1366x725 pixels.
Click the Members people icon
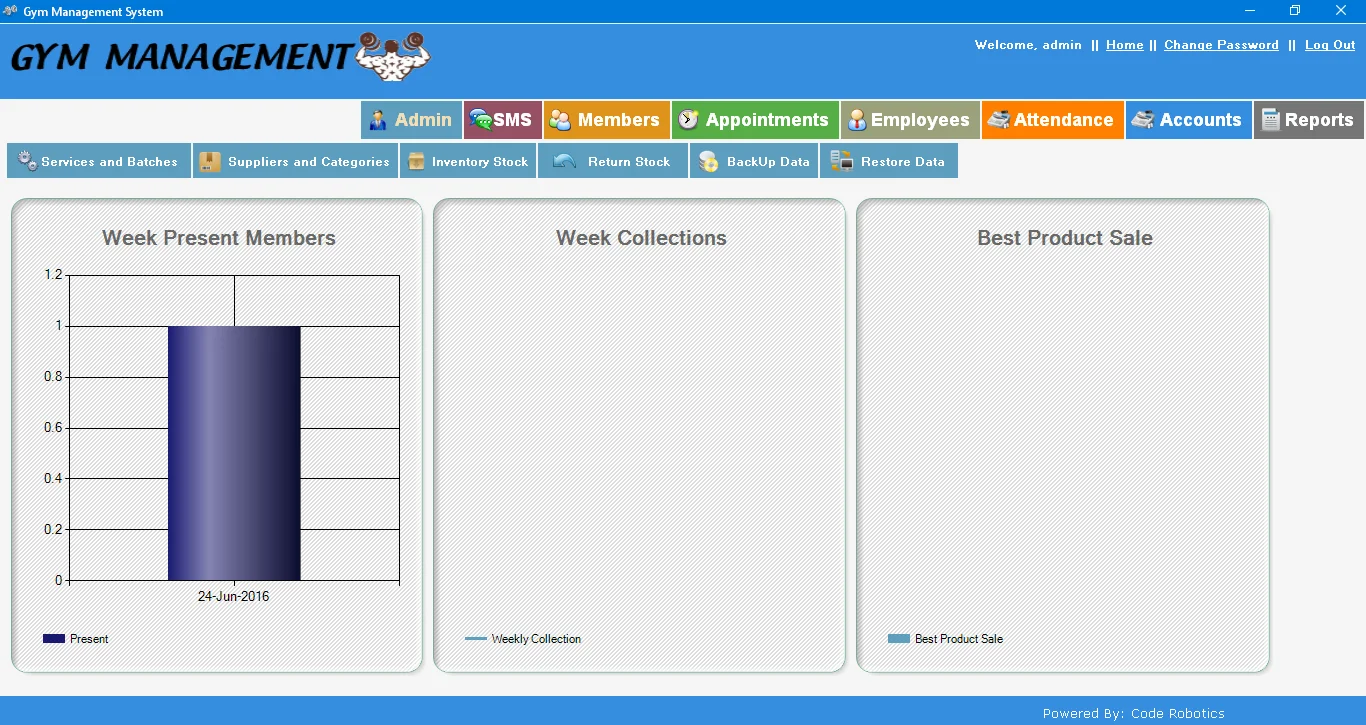coord(561,120)
